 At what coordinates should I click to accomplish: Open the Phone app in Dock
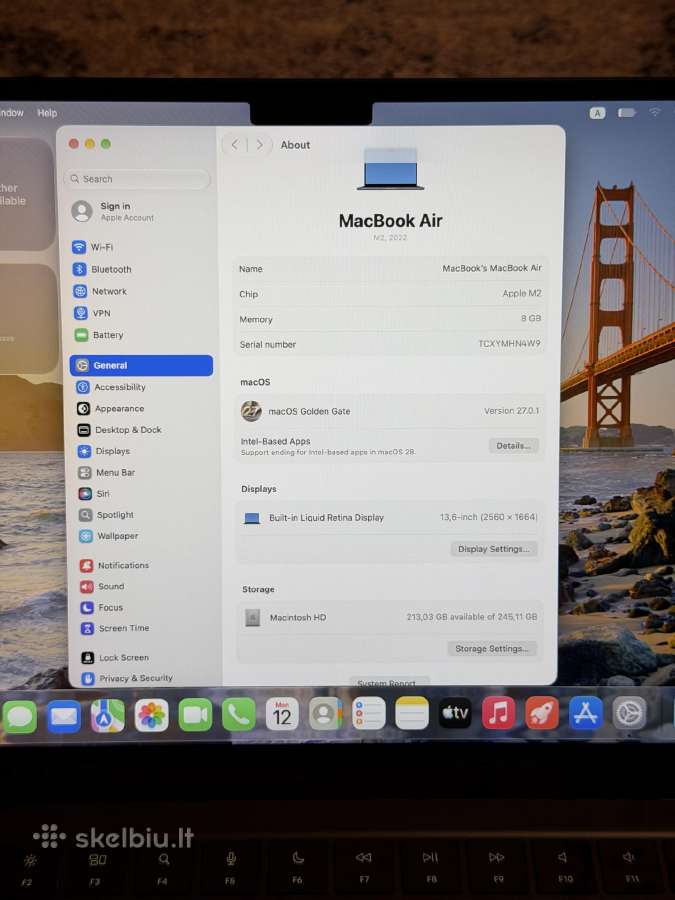coord(239,715)
